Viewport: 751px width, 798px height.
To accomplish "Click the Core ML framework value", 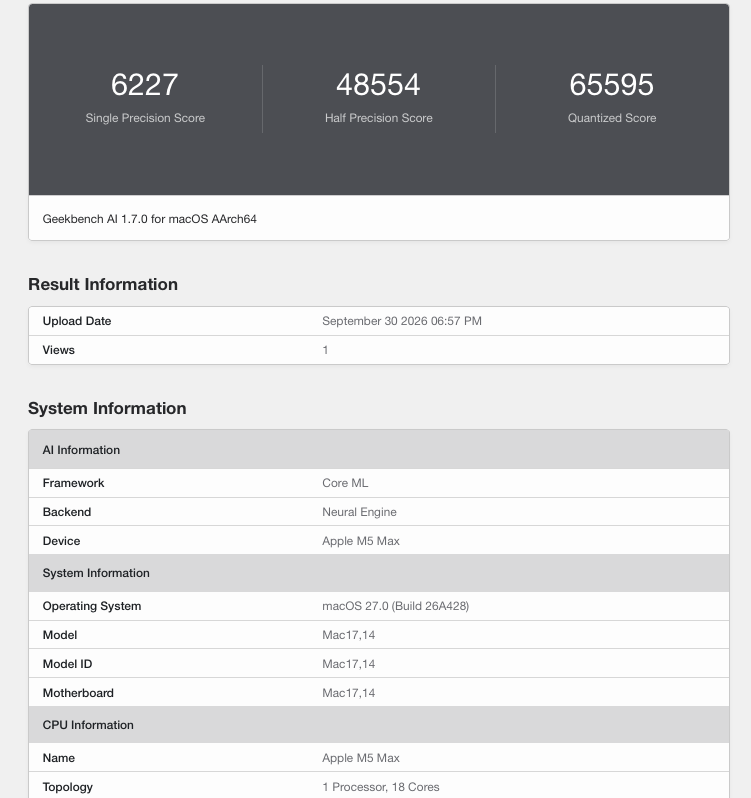I will pyautogui.click(x=345, y=483).
